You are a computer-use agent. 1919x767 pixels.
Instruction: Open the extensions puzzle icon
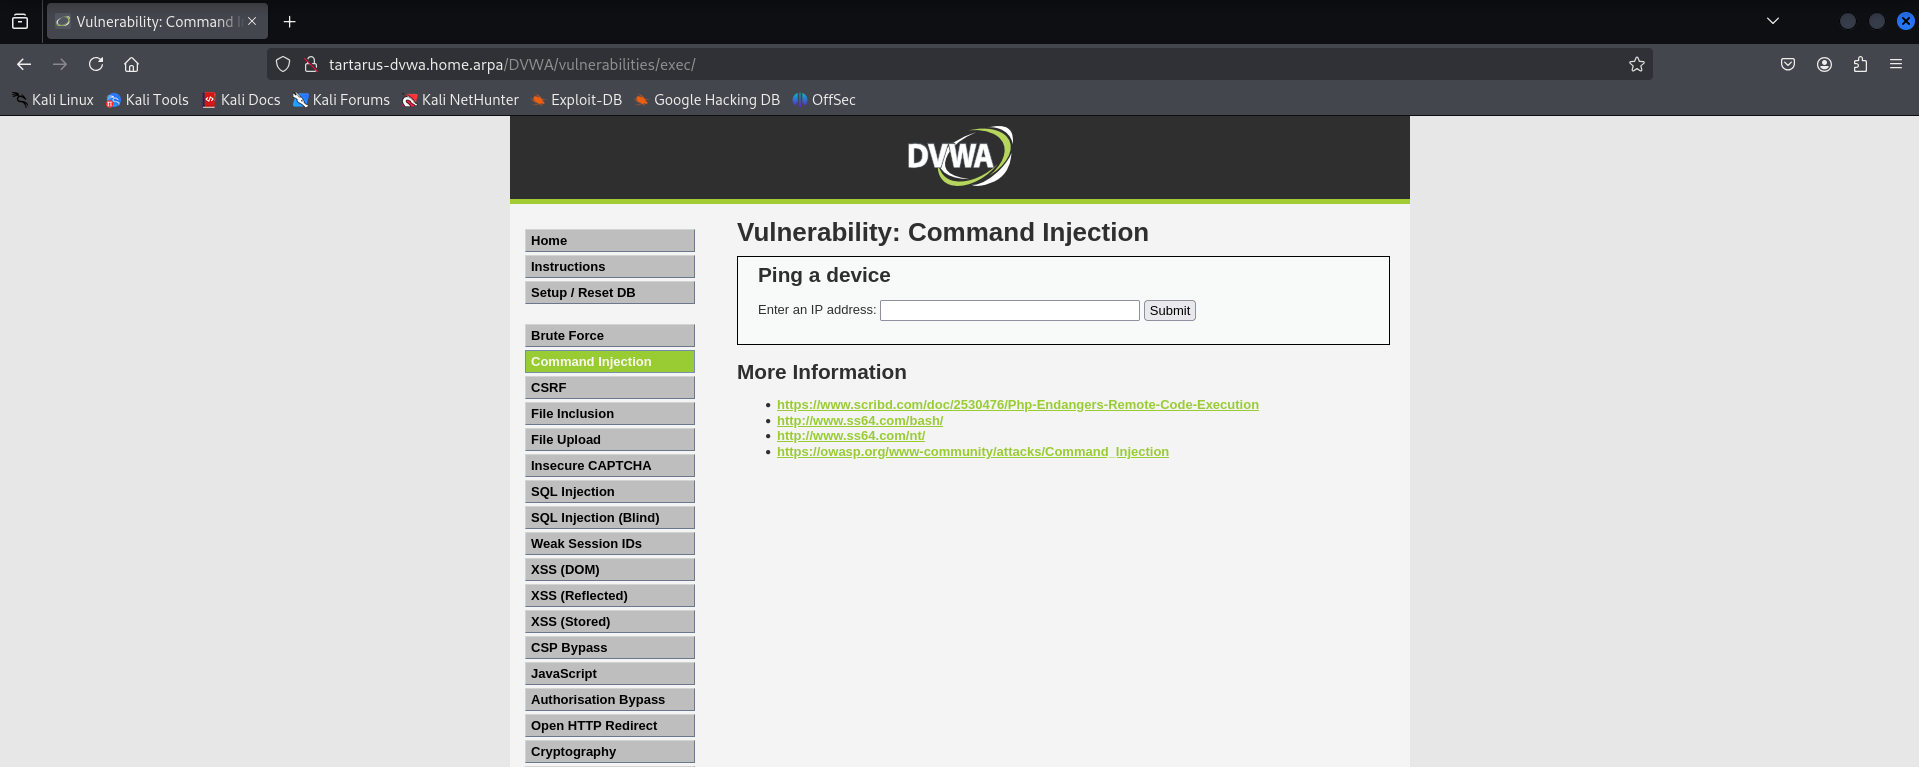(x=1860, y=64)
